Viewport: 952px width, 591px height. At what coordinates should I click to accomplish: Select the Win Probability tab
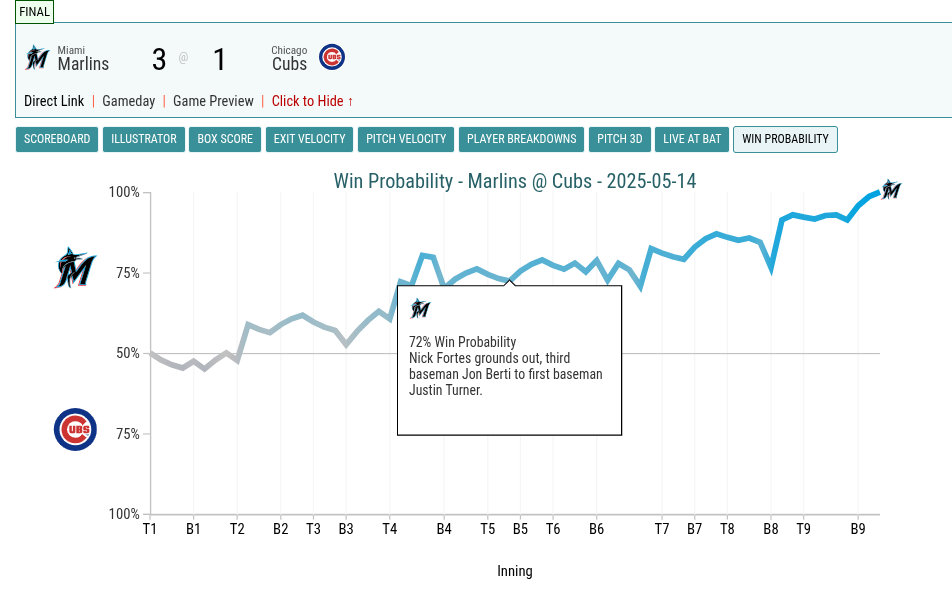(785, 139)
